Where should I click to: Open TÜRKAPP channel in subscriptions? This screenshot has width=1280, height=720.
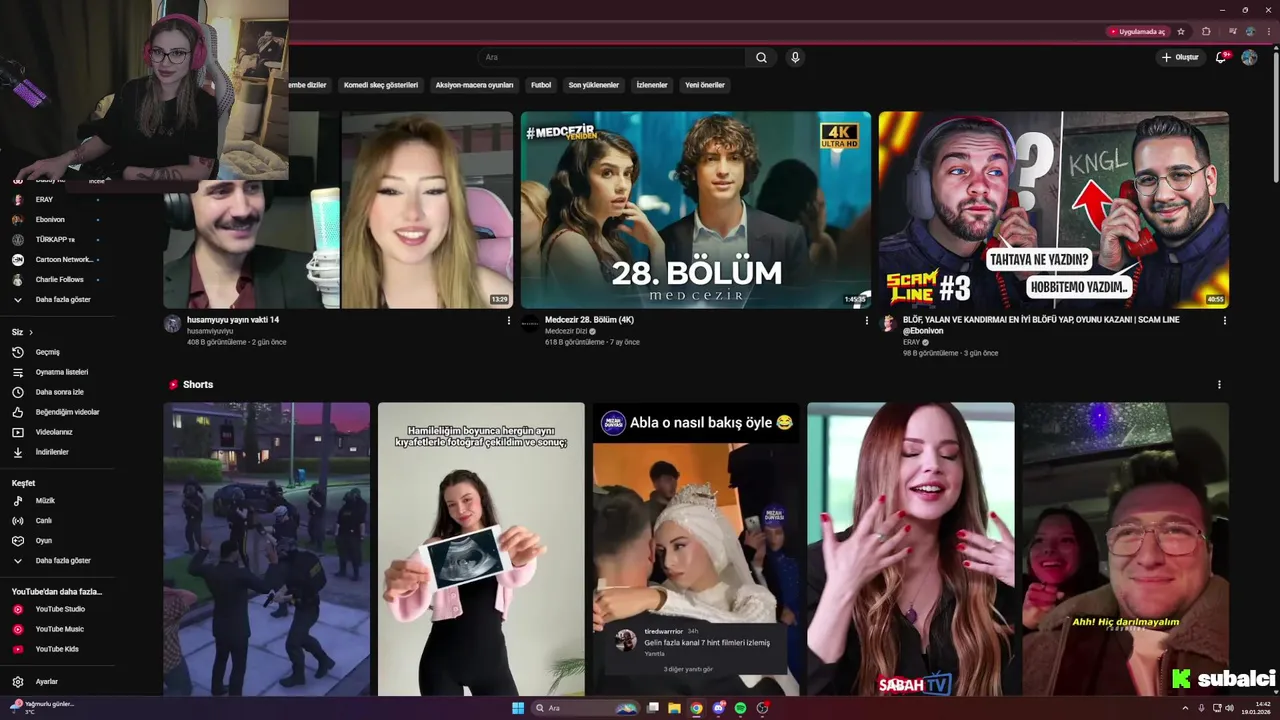click(x=56, y=239)
